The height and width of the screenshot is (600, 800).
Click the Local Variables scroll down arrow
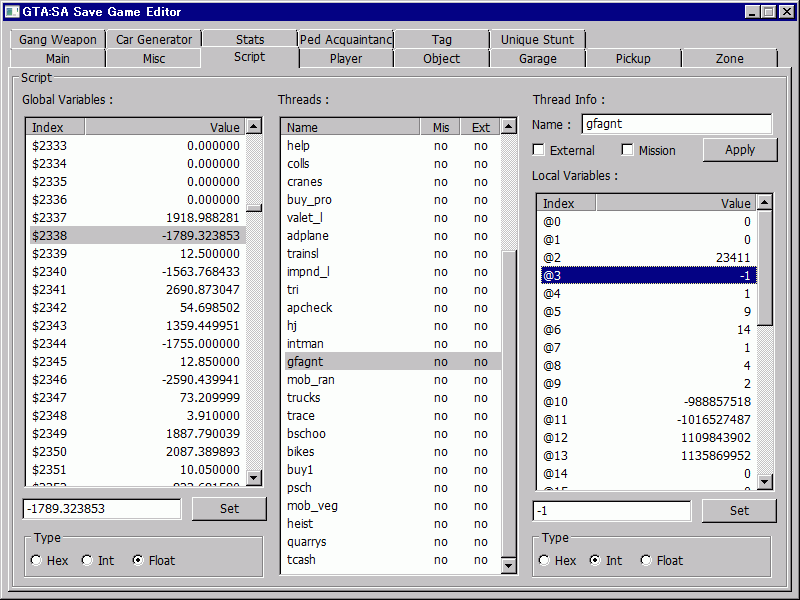[x=764, y=482]
